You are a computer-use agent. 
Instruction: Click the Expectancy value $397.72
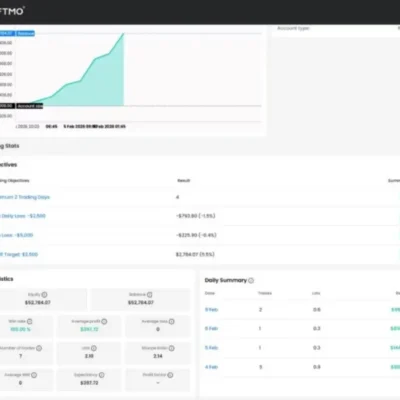point(89,383)
